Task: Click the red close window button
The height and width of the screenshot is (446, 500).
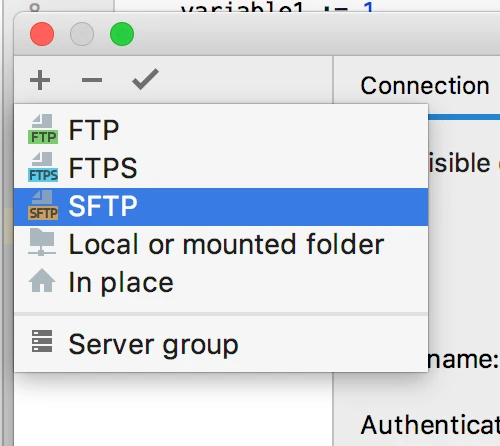Action: (42, 34)
